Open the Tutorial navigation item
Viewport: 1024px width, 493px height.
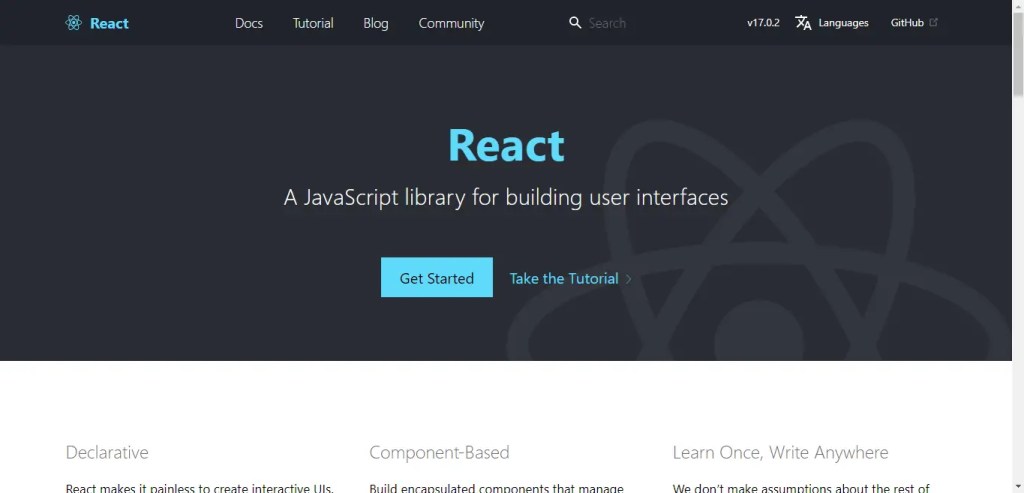click(x=313, y=24)
